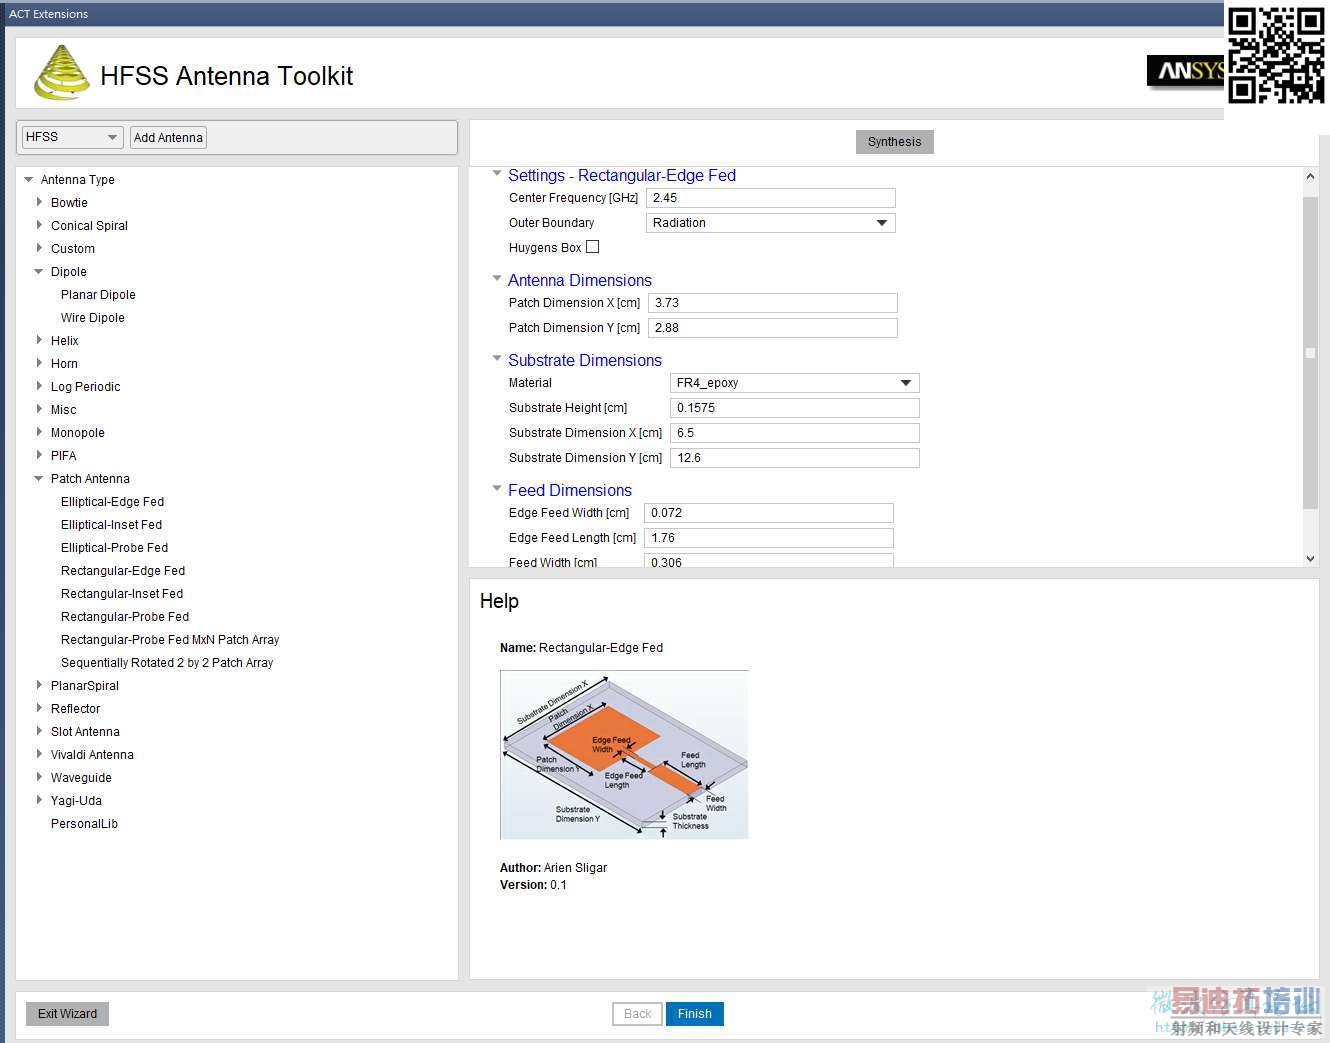Click the Substrate Dimension X input field
This screenshot has height=1043, width=1330.
pyautogui.click(x=794, y=433)
